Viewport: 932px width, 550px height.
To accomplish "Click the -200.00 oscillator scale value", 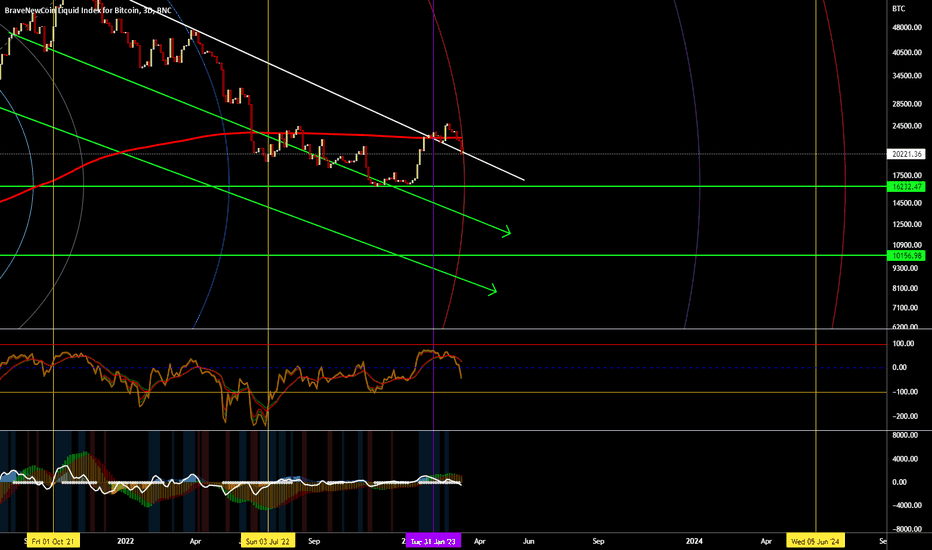I will point(903,416).
